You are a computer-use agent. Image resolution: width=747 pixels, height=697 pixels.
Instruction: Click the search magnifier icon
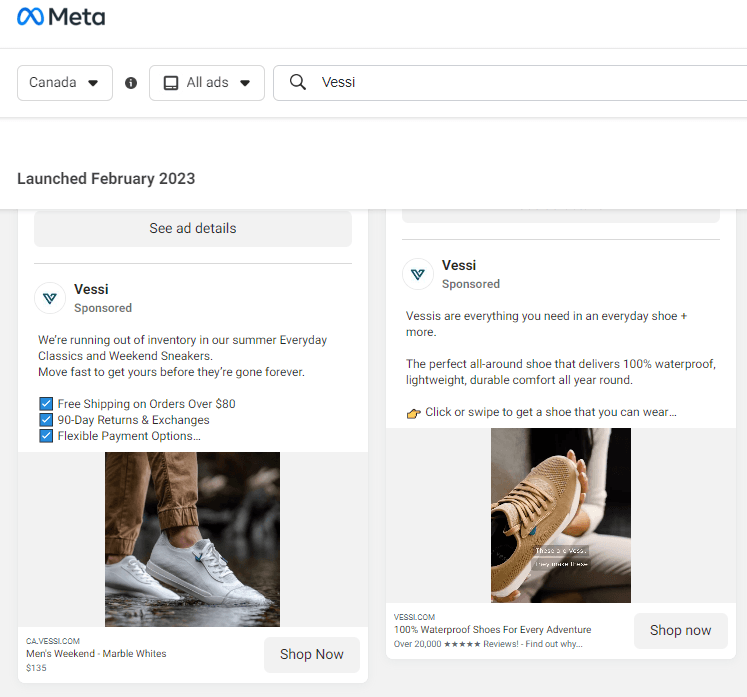[x=298, y=82]
